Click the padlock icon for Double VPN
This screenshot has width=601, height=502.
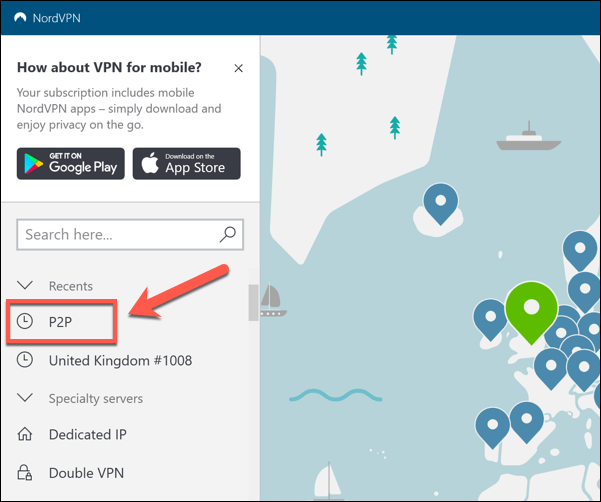(x=25, y=472)
